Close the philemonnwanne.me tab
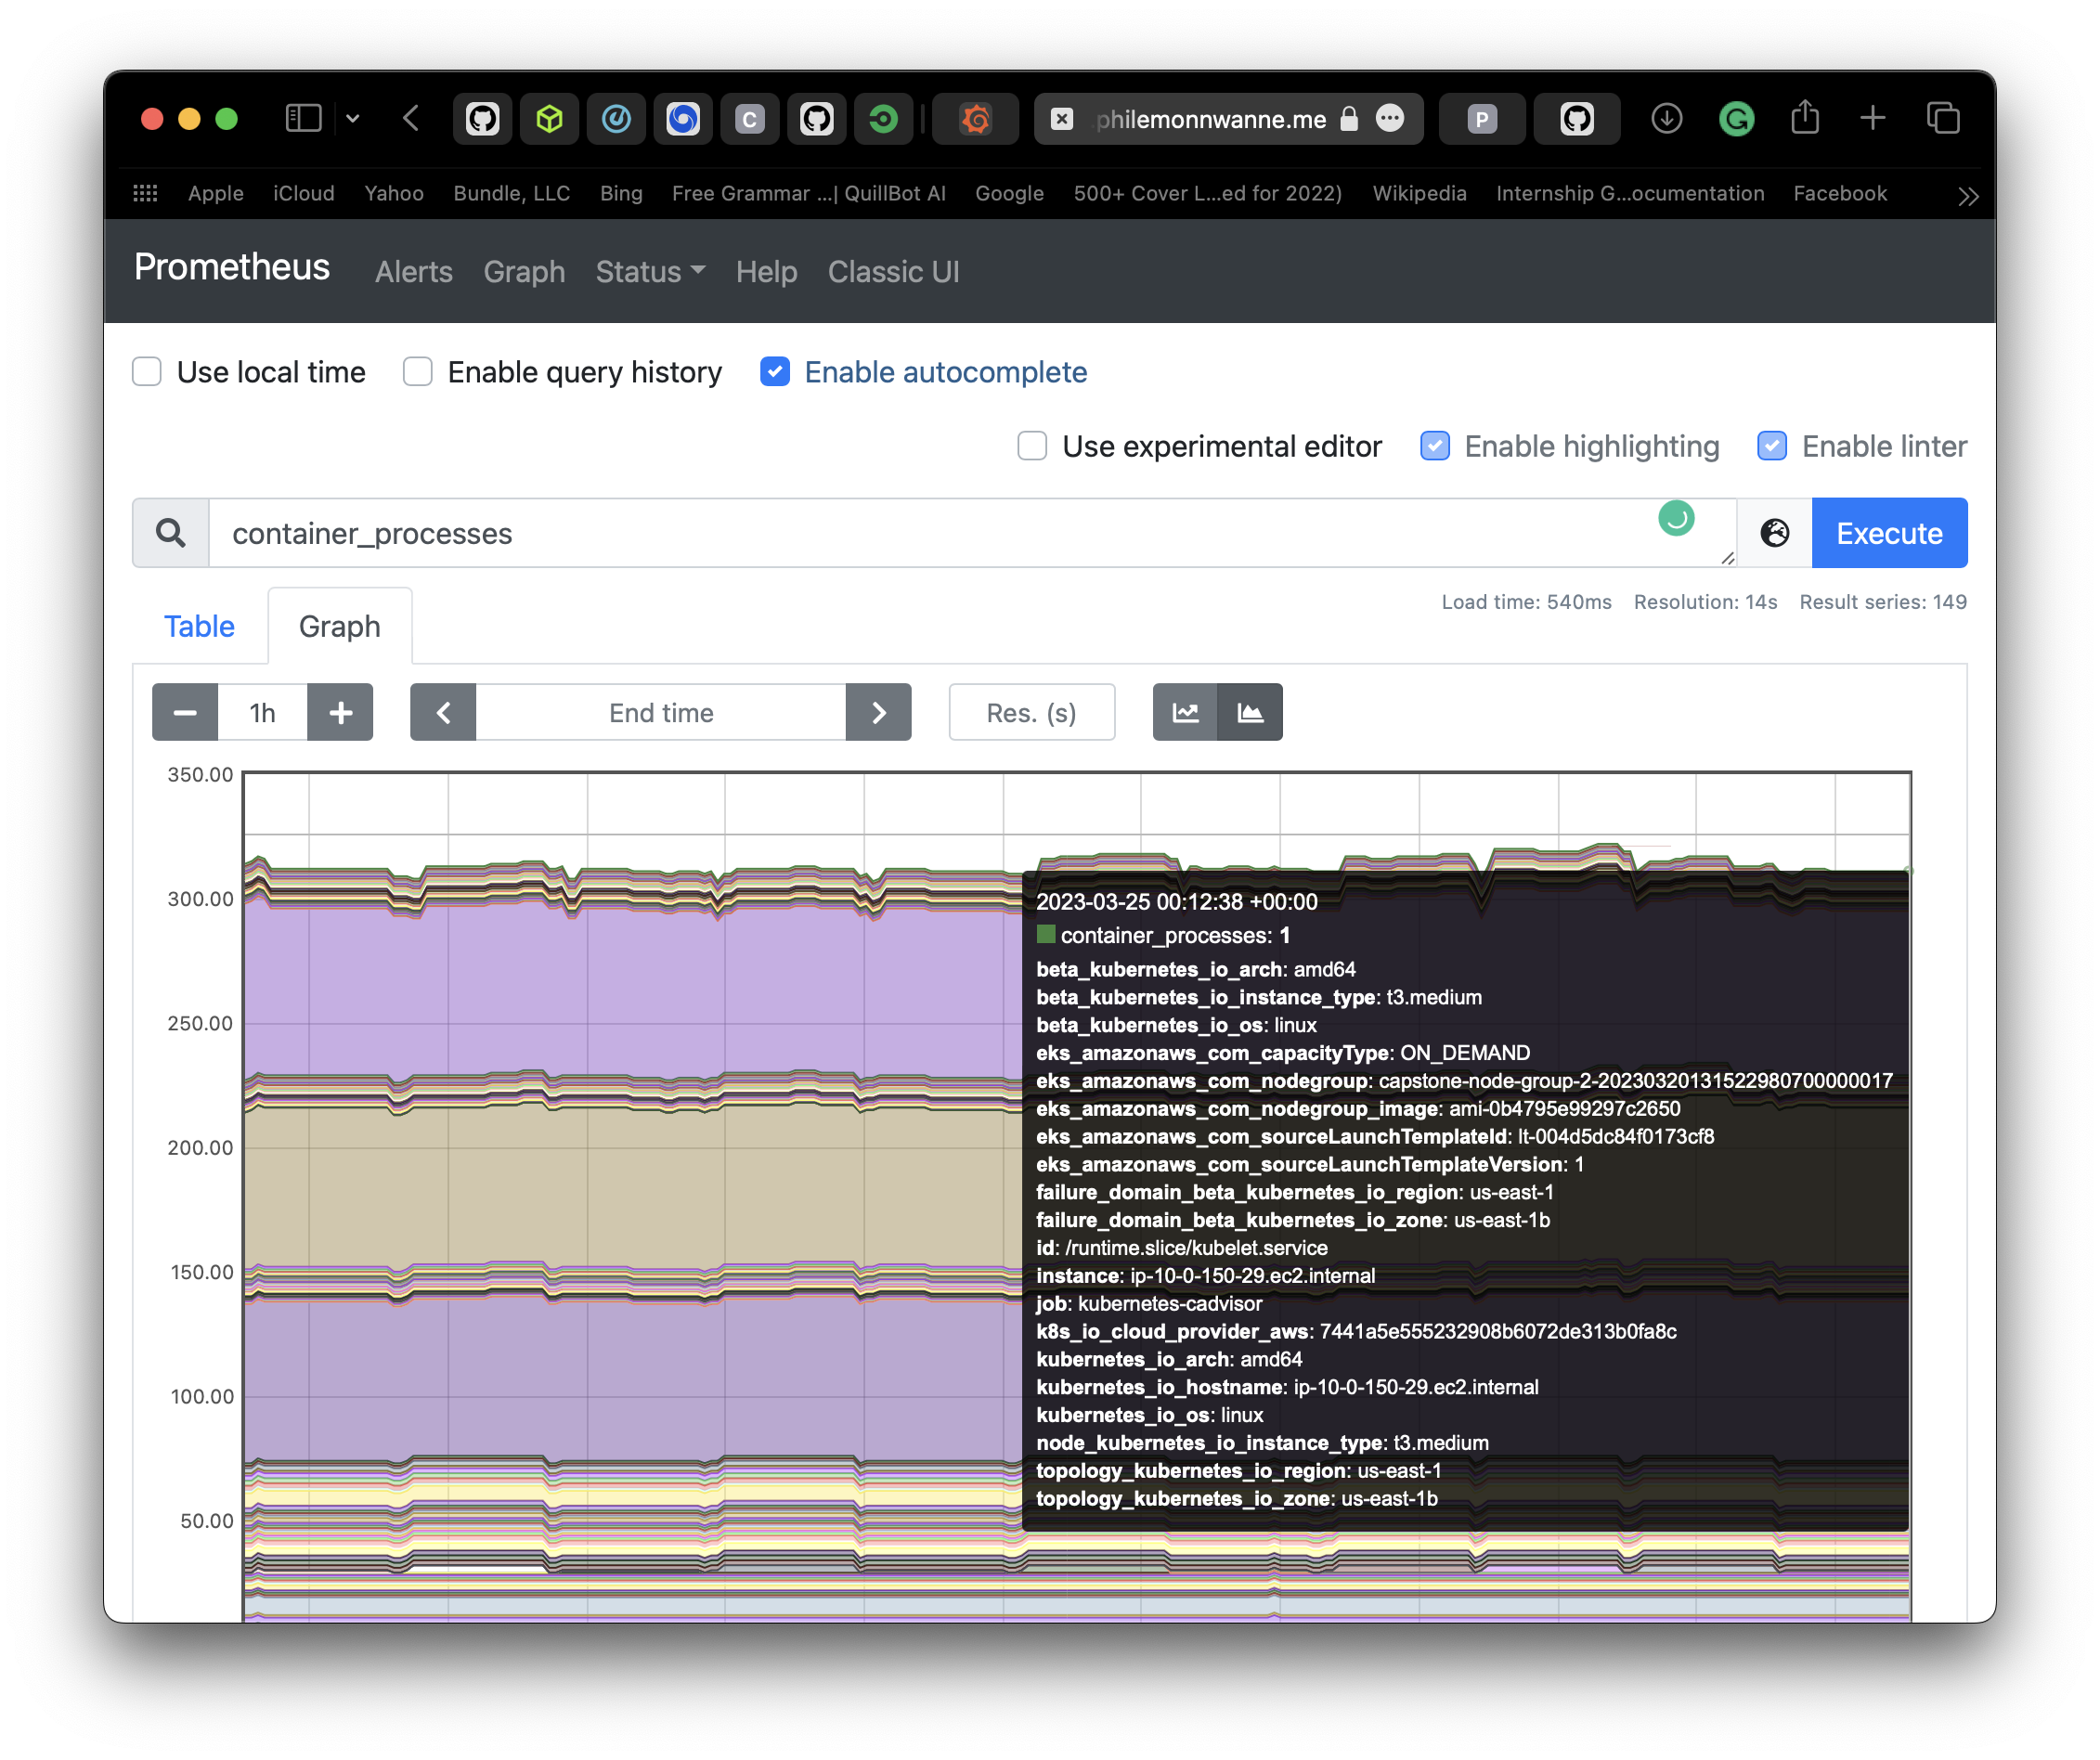Image resolution: width=2100 pixels, height=1760 pixels. (x=1062, y=120)
